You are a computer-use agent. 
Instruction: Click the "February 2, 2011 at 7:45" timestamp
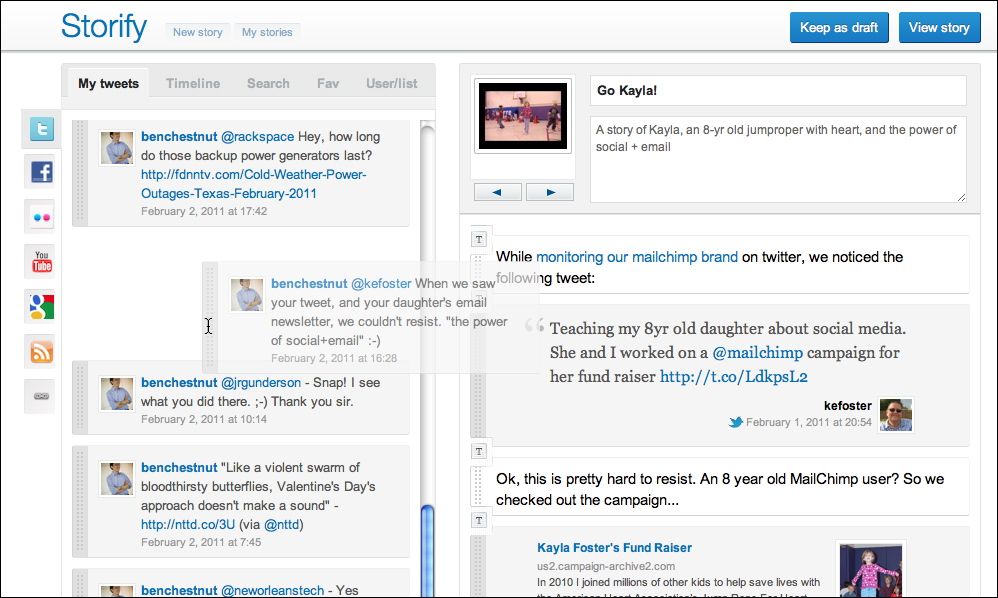pyautogui.click(x=201, y=542)
